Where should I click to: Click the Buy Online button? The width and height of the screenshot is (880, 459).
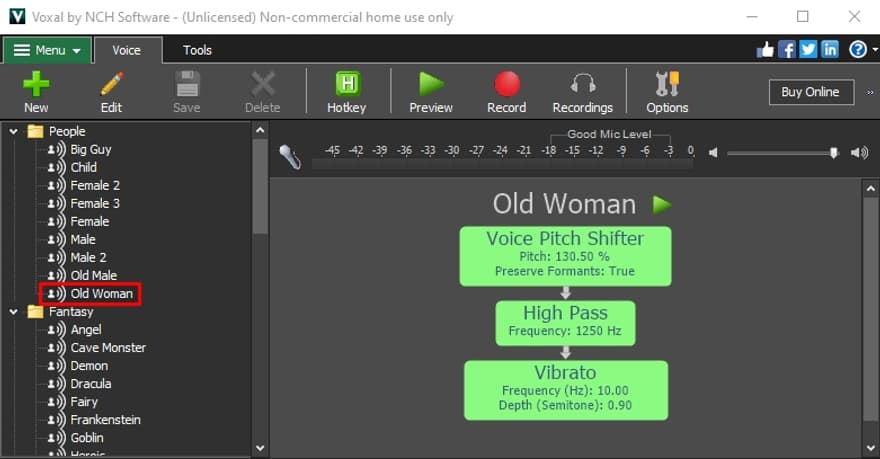pyautogui.click(x=810, y=92)
